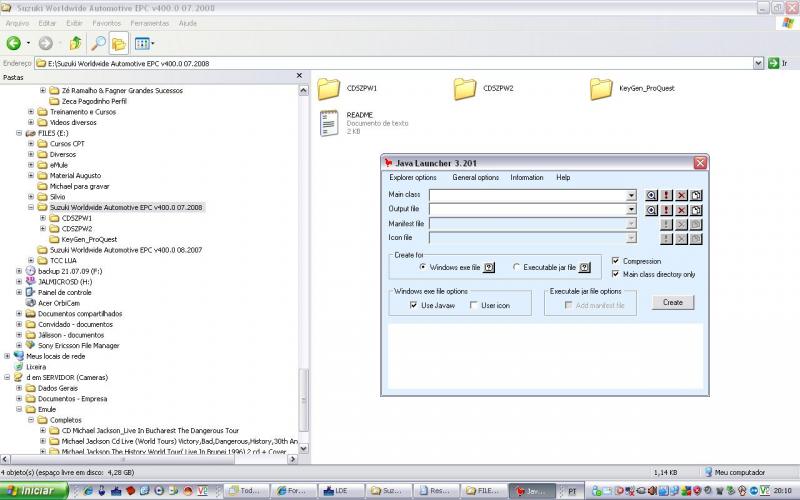The width and height of the screenshot is (800, 500).
Task: Select Acer OrbiCam in the folder tree
Action: click(x=59, y=303)
